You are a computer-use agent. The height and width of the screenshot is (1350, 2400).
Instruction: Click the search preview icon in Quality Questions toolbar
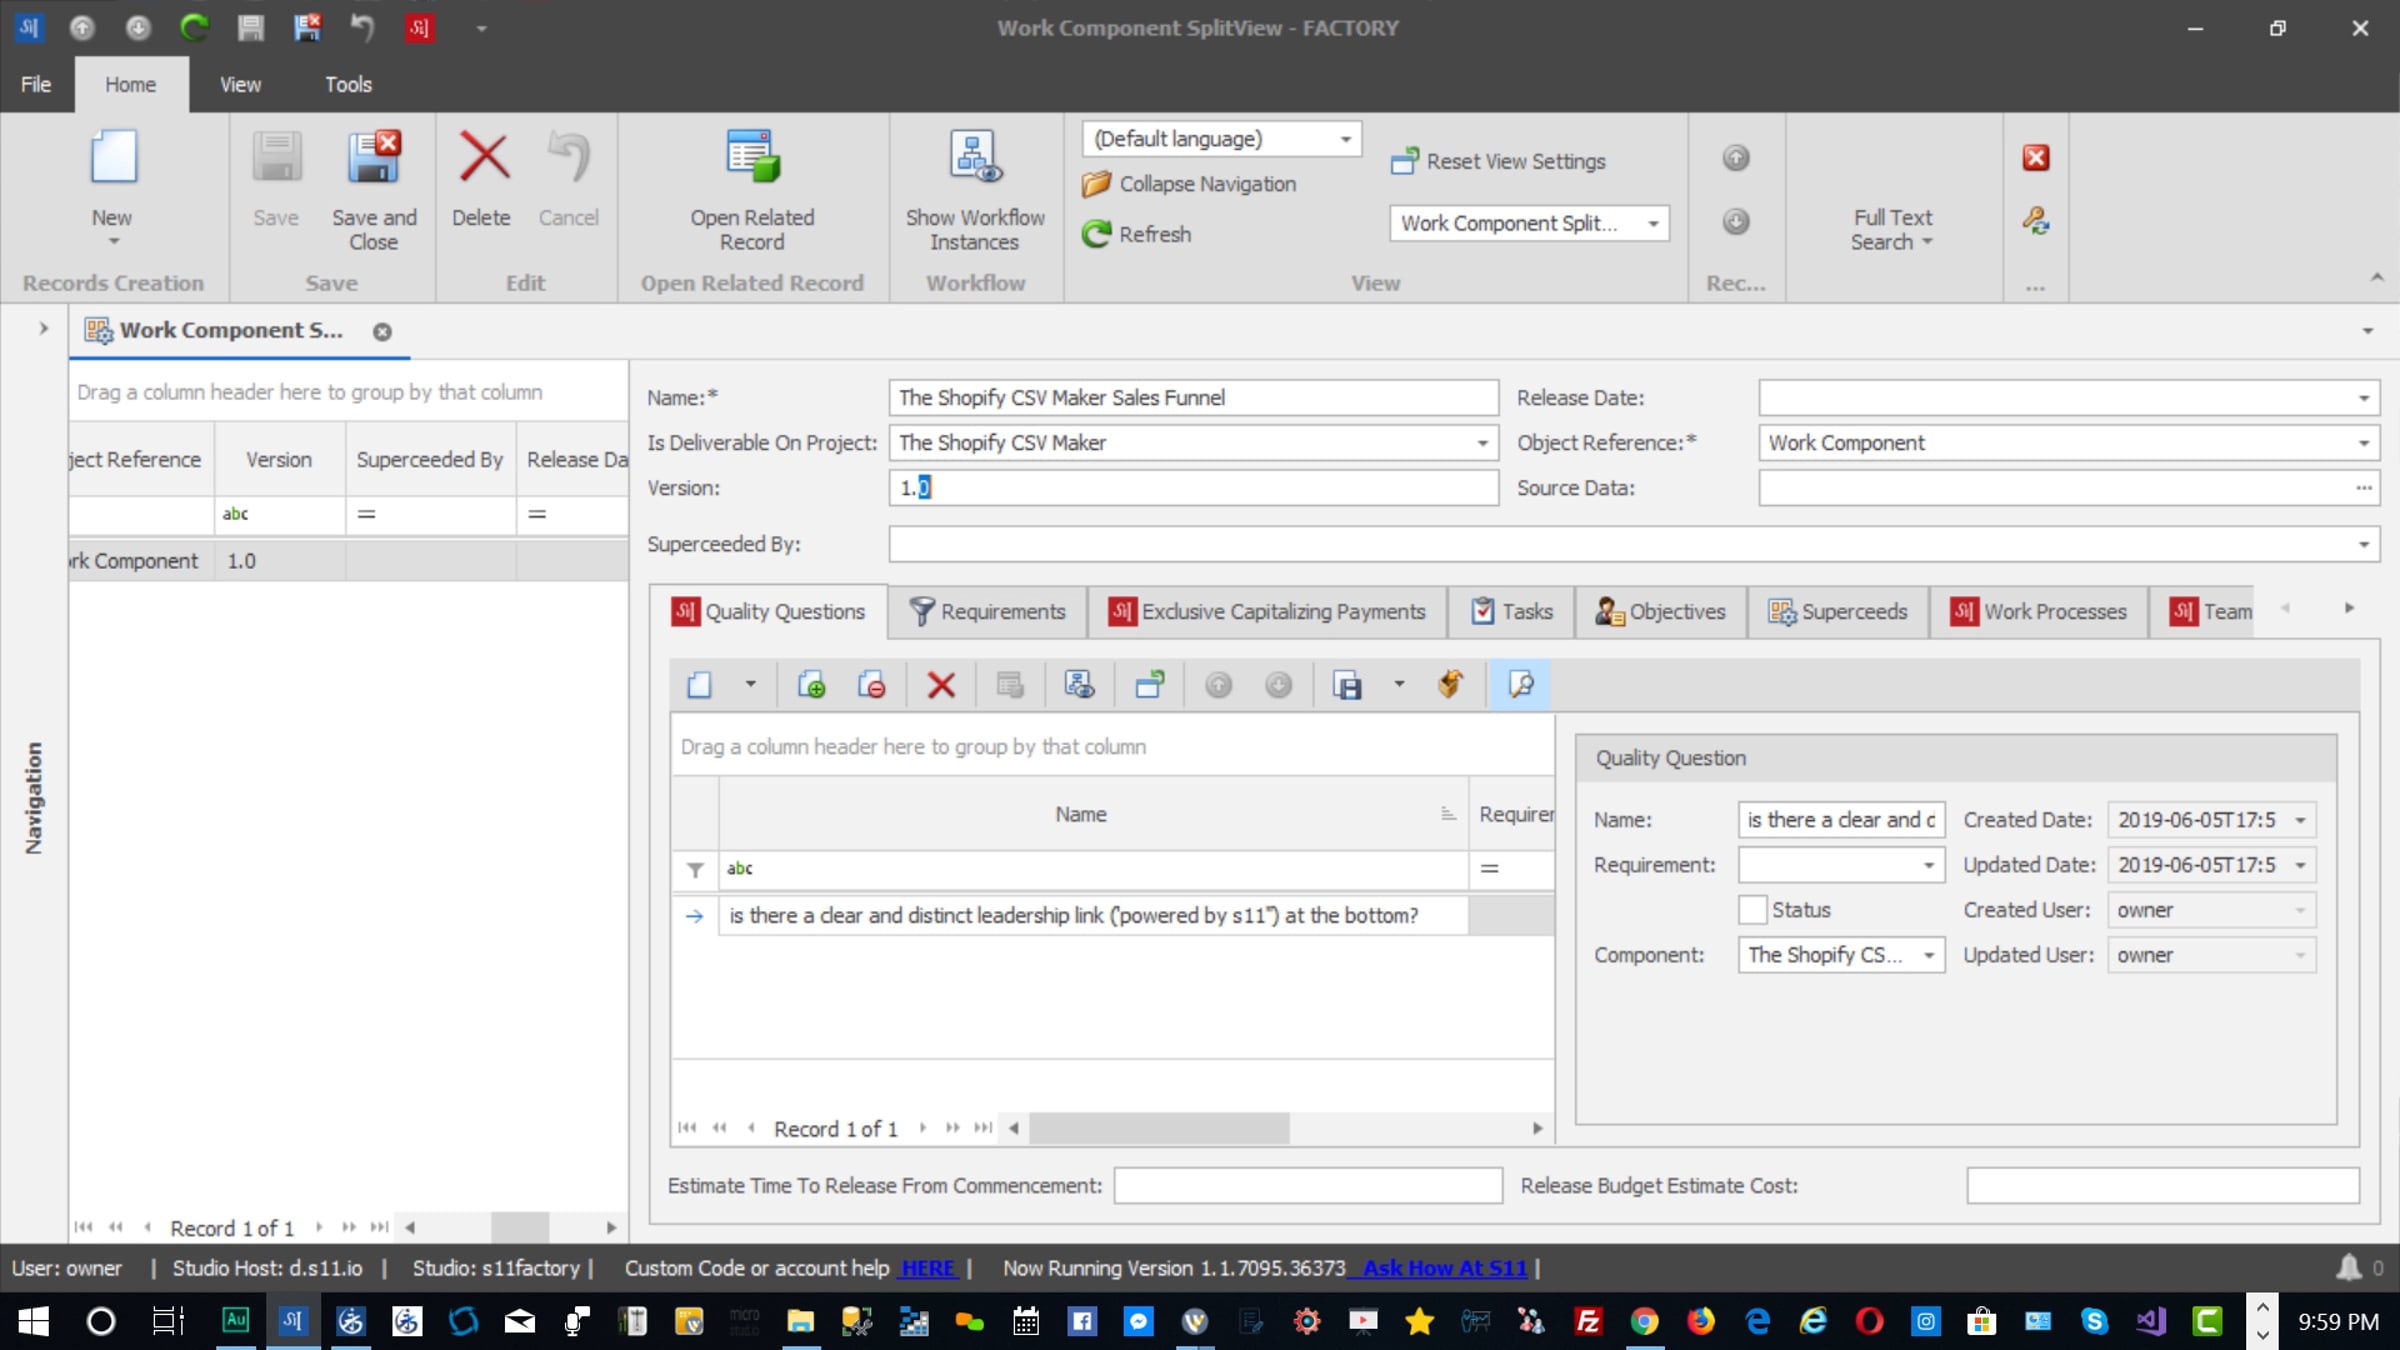click(x=1520, y=686)
